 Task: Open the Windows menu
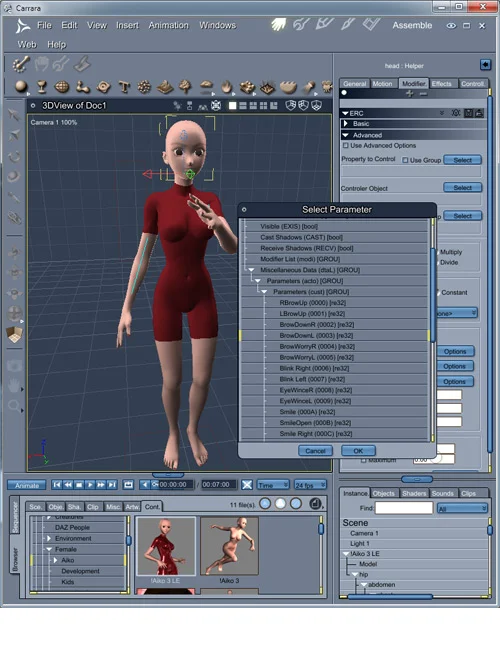[x=218, y=25]
